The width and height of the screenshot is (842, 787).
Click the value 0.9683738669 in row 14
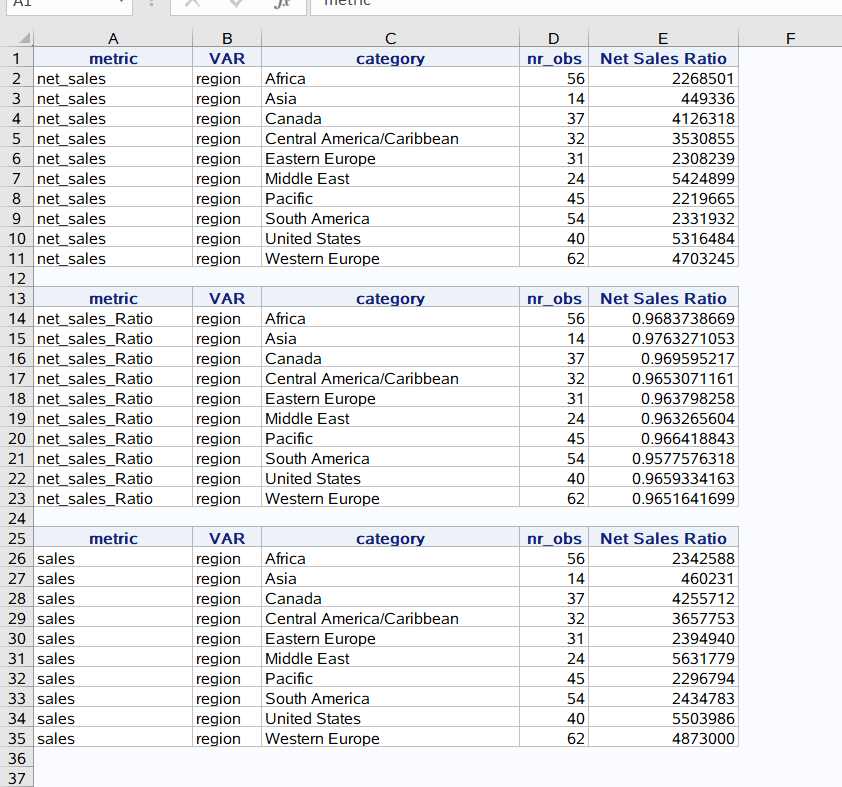tap(676, 318)
